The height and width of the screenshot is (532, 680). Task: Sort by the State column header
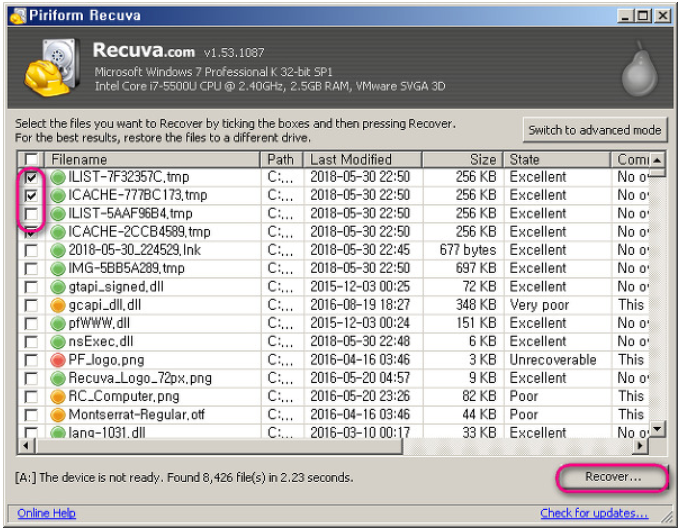coord(557,160)
